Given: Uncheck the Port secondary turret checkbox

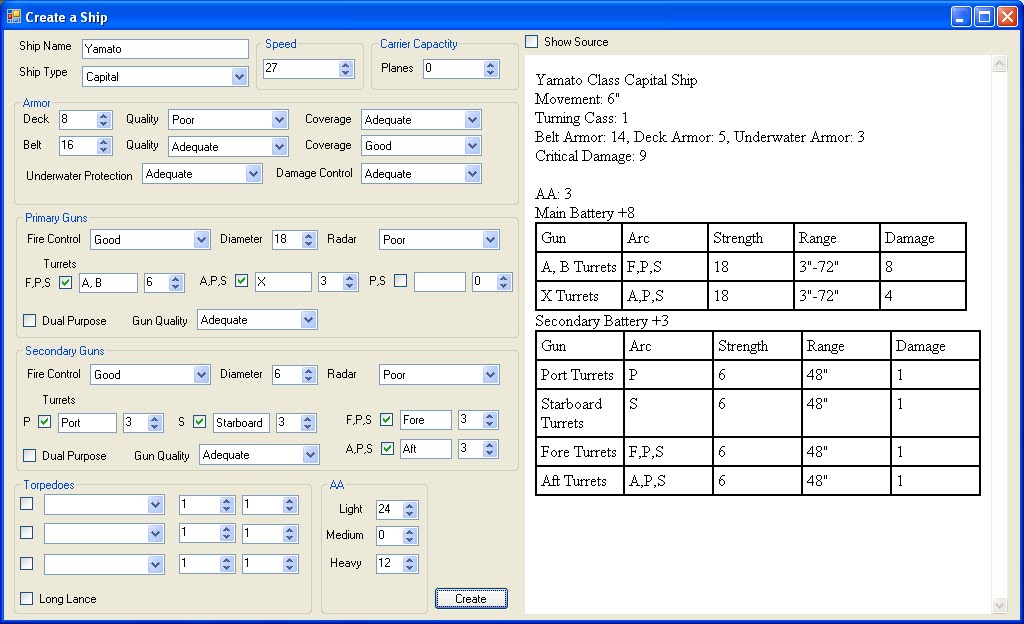Looking at the screenshot, I should tap(44, 422).
